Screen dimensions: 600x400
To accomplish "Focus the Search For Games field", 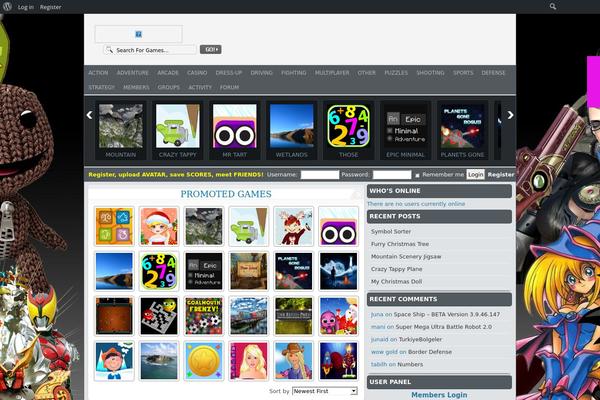I will 150,50.
